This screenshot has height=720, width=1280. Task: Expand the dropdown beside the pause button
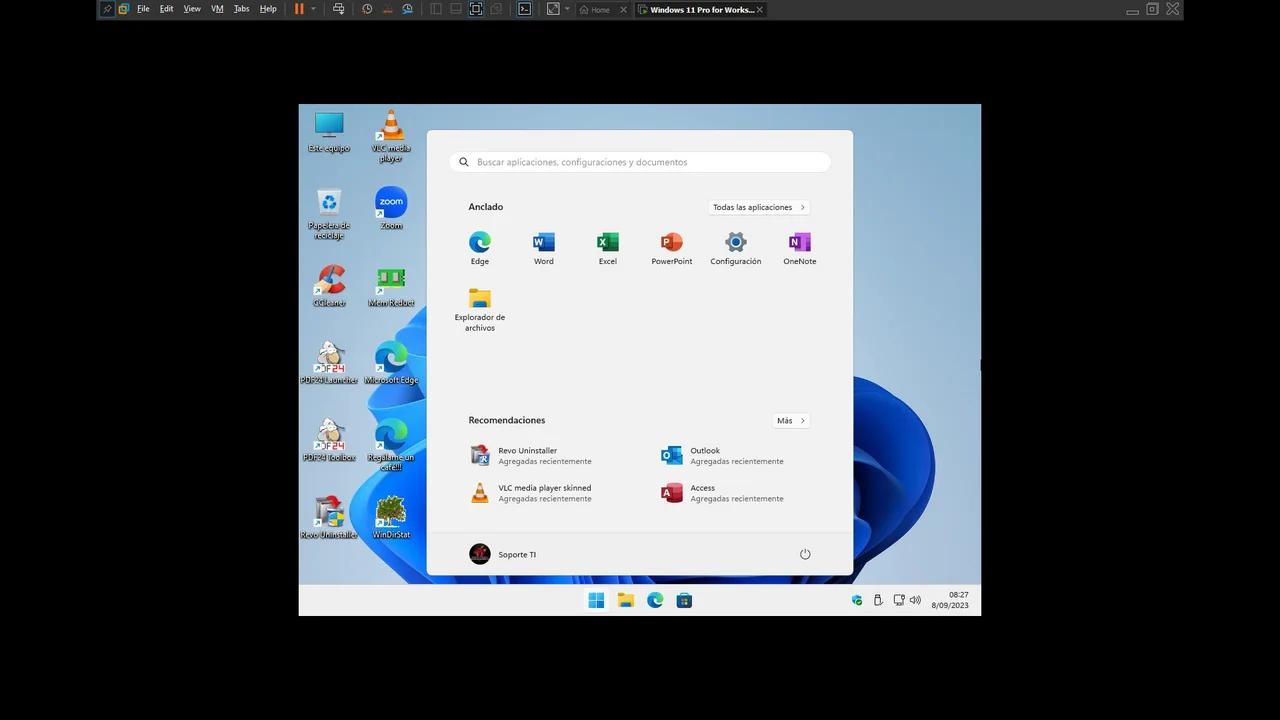[313, 8]
